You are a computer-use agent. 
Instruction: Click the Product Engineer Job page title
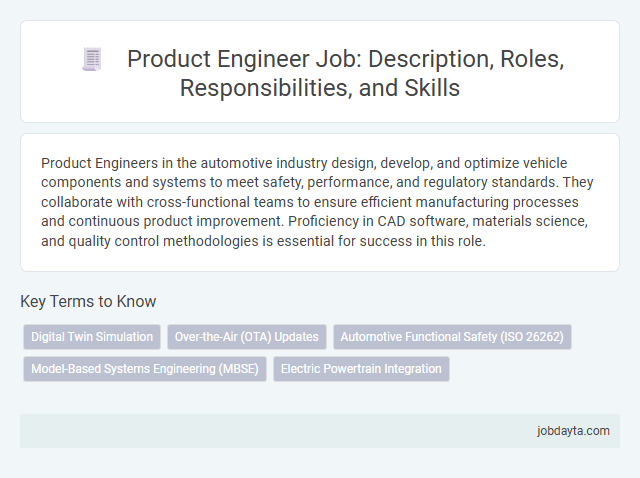pos(345,73)
